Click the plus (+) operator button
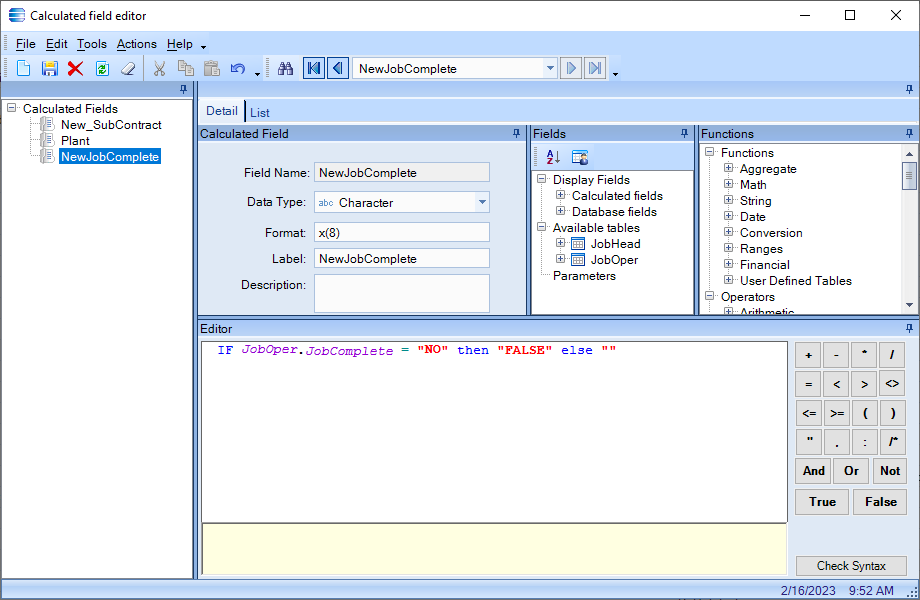Viewport: 920px width, 600px height. click(x=809, y=355)
